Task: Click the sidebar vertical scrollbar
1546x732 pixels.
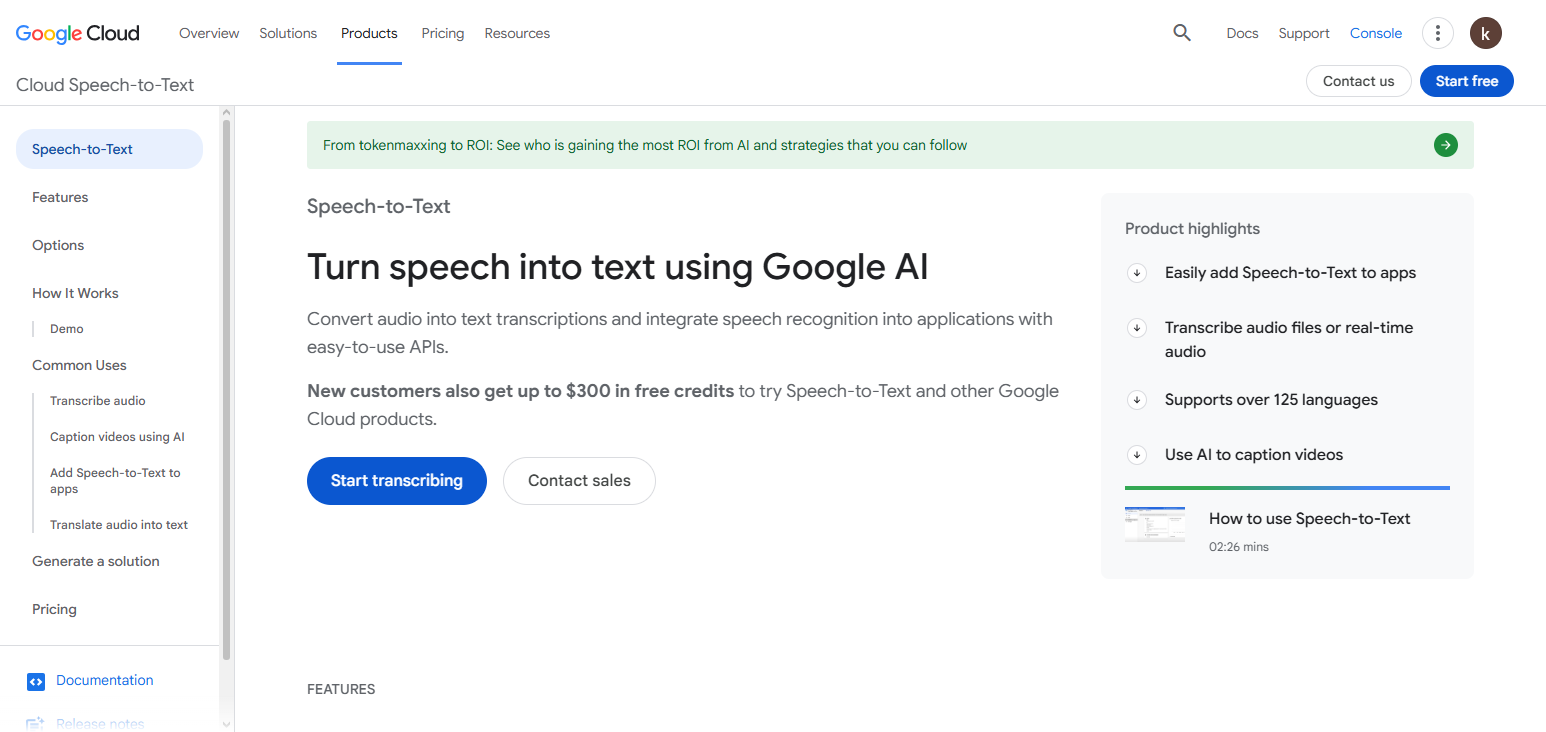Action: coord(226,390)
